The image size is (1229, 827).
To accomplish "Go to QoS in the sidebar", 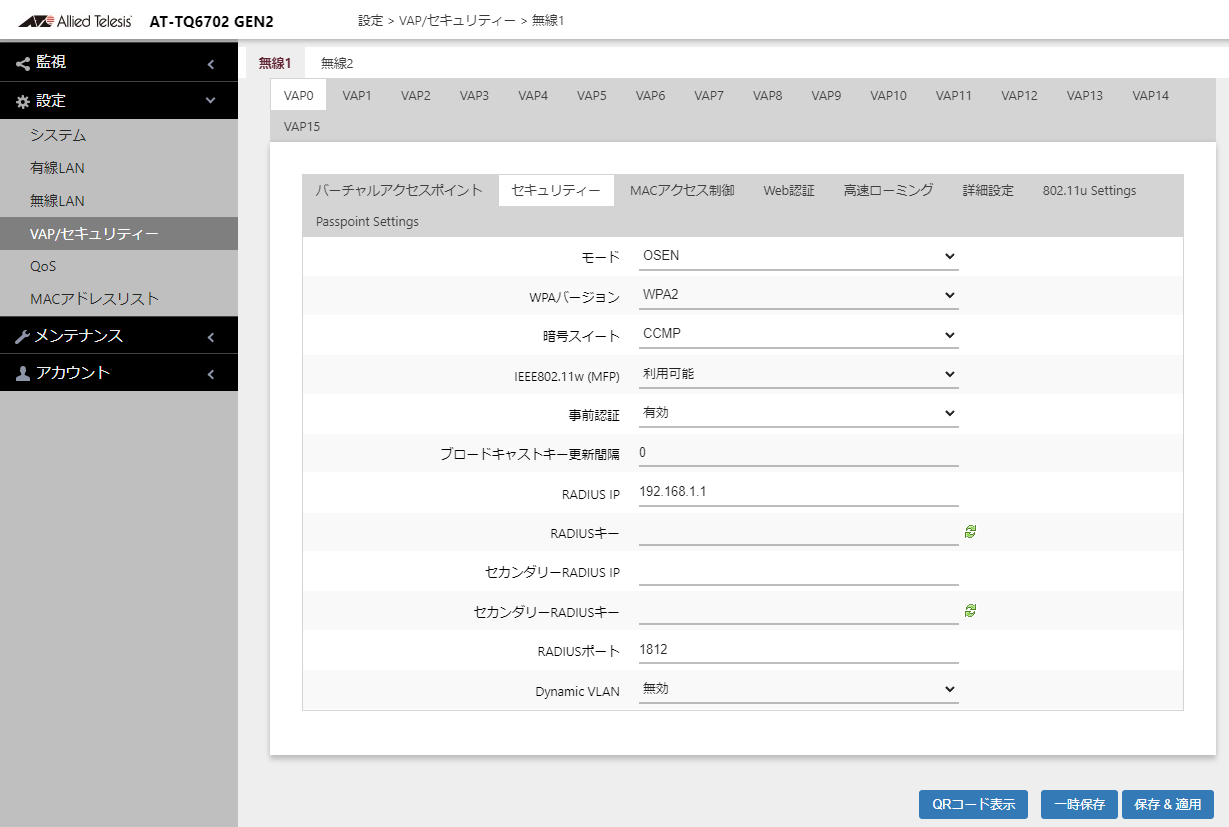I will click(x=119, y=266).
